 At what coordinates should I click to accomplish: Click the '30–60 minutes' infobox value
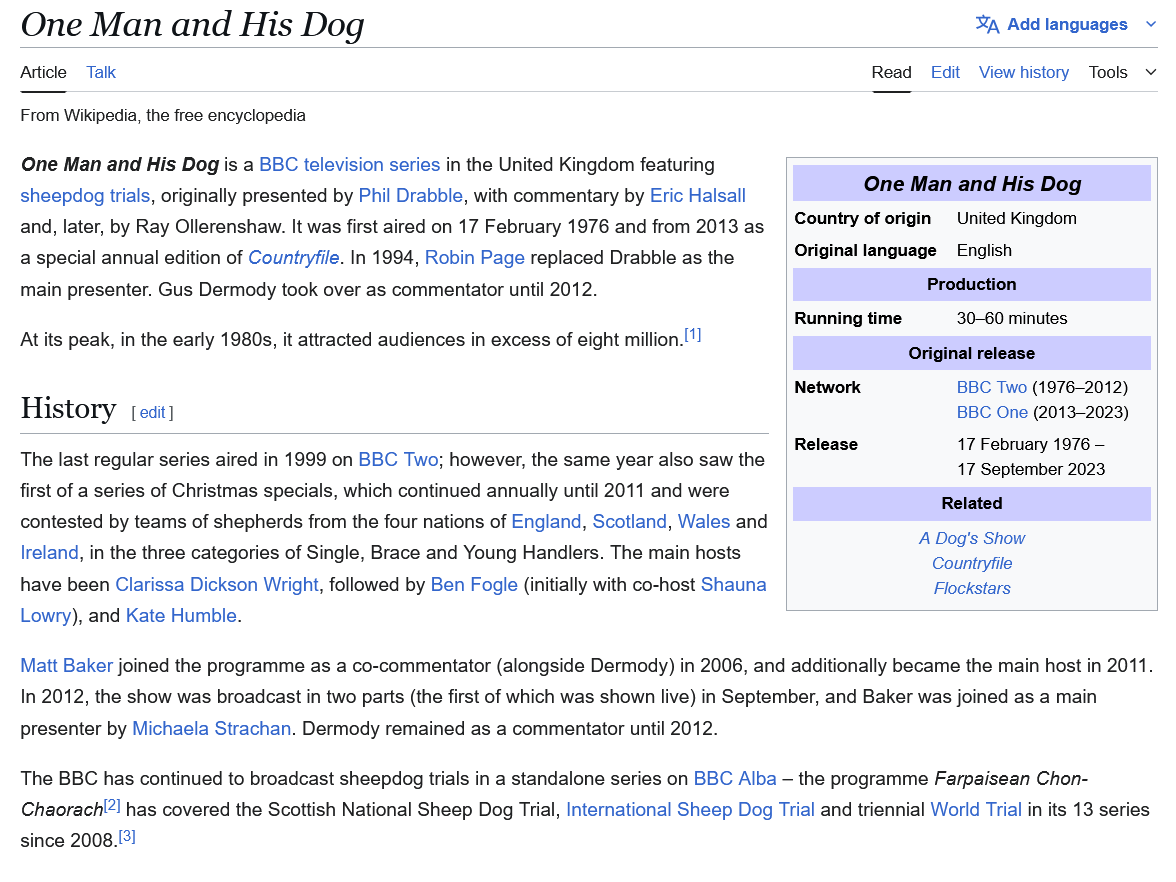(1012, 319)
